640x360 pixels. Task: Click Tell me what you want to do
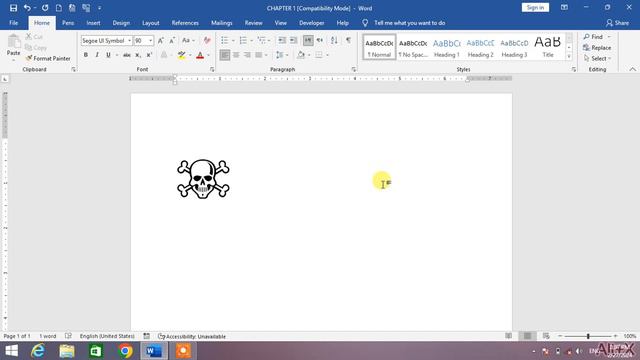click(x=409, y=23)
